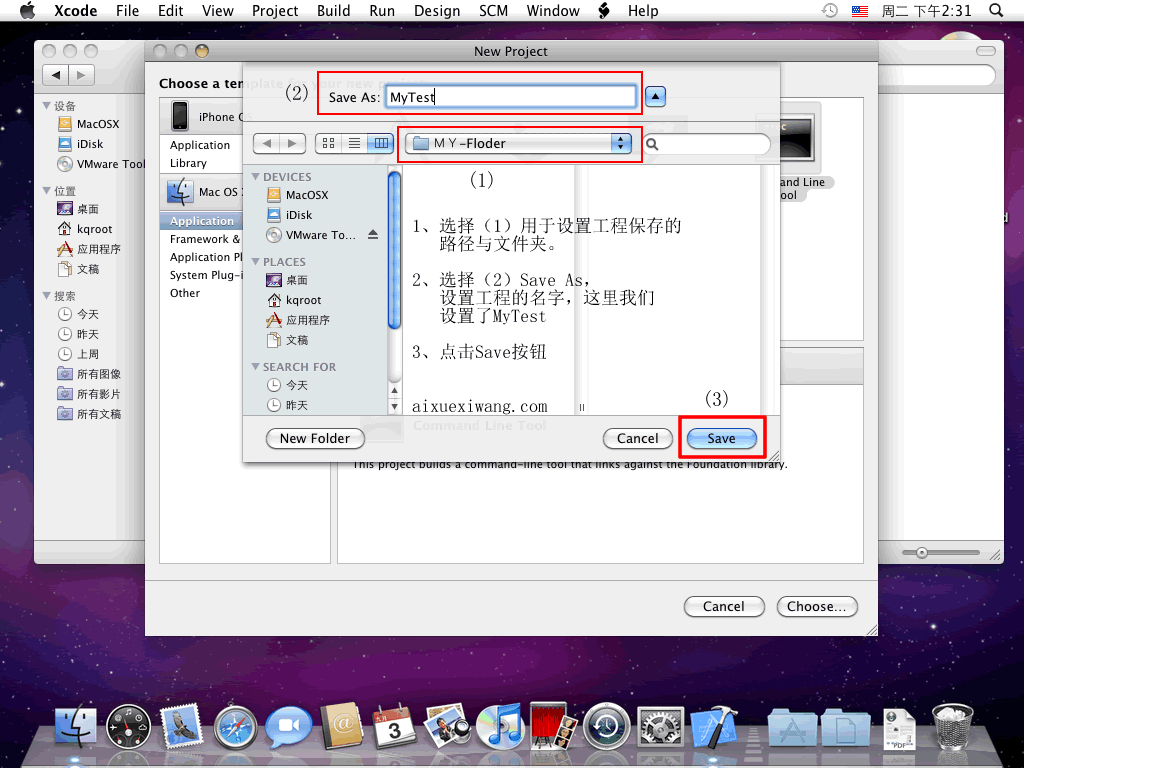
Task: Open the script menu icon beside Window
Action: pyautogui.click(x=604, y=10)
